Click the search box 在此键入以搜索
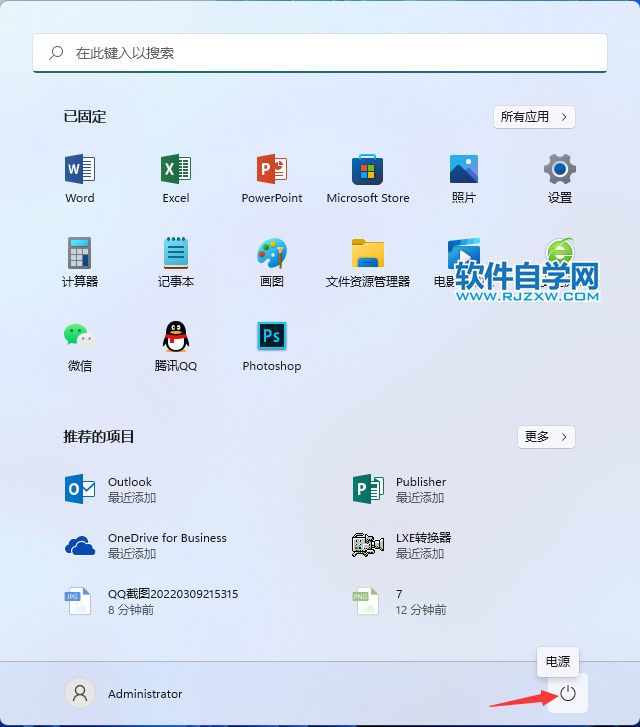 pyautogui.click(x=320, y=53)
